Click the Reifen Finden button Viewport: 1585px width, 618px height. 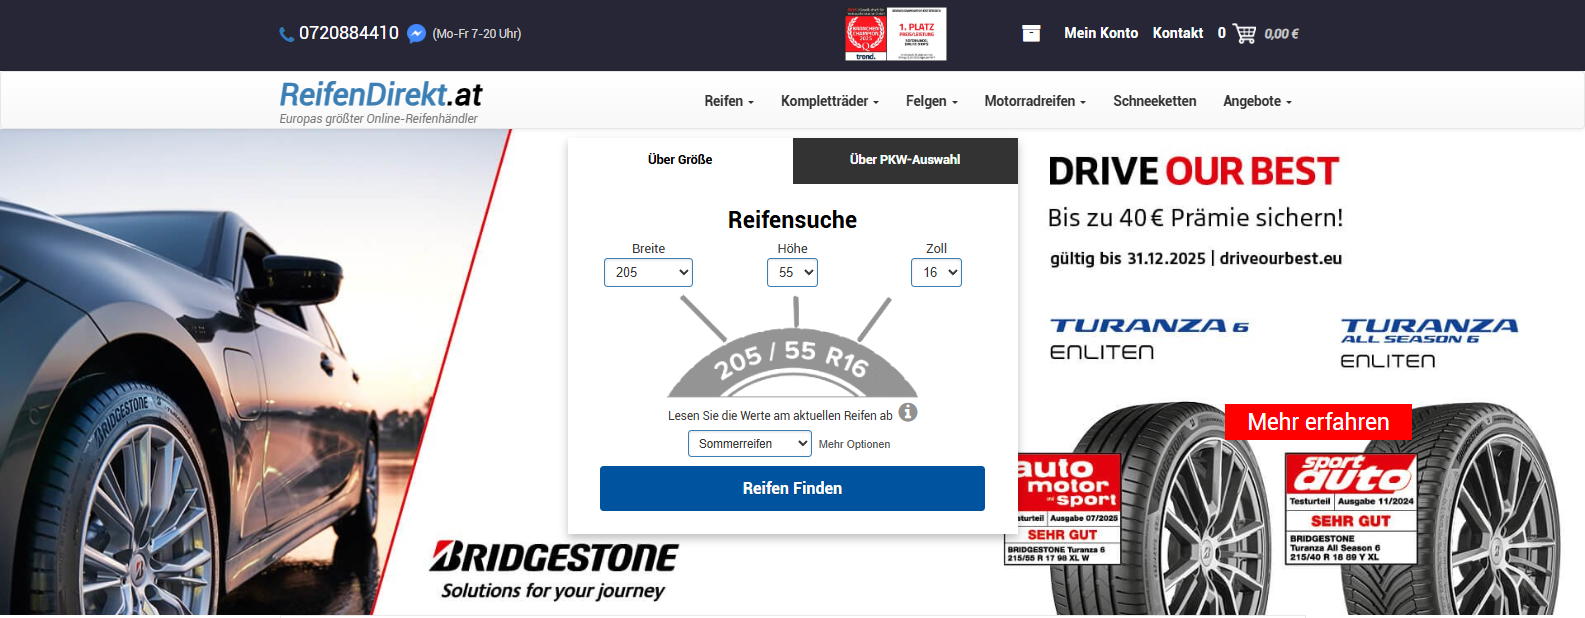coord(792,488)
